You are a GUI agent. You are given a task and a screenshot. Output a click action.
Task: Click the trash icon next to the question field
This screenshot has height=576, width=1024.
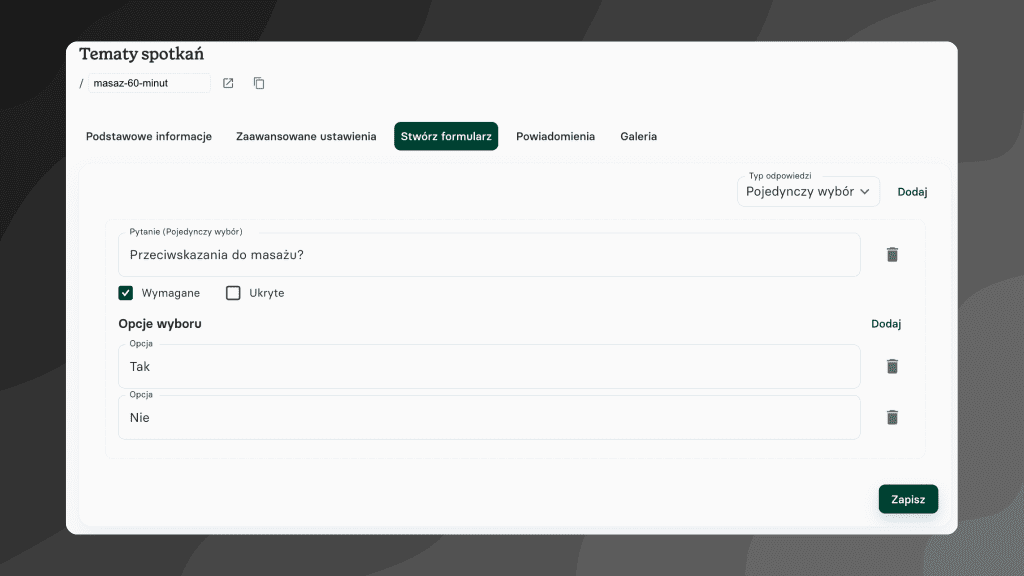[x=891, y=254]
